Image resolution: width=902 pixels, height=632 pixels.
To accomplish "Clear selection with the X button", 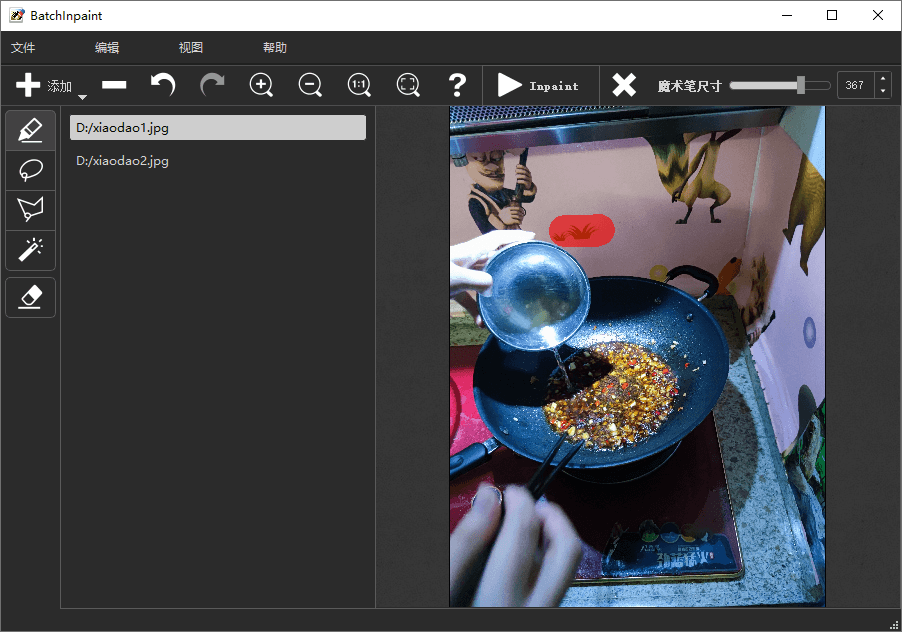I will 624,85.
